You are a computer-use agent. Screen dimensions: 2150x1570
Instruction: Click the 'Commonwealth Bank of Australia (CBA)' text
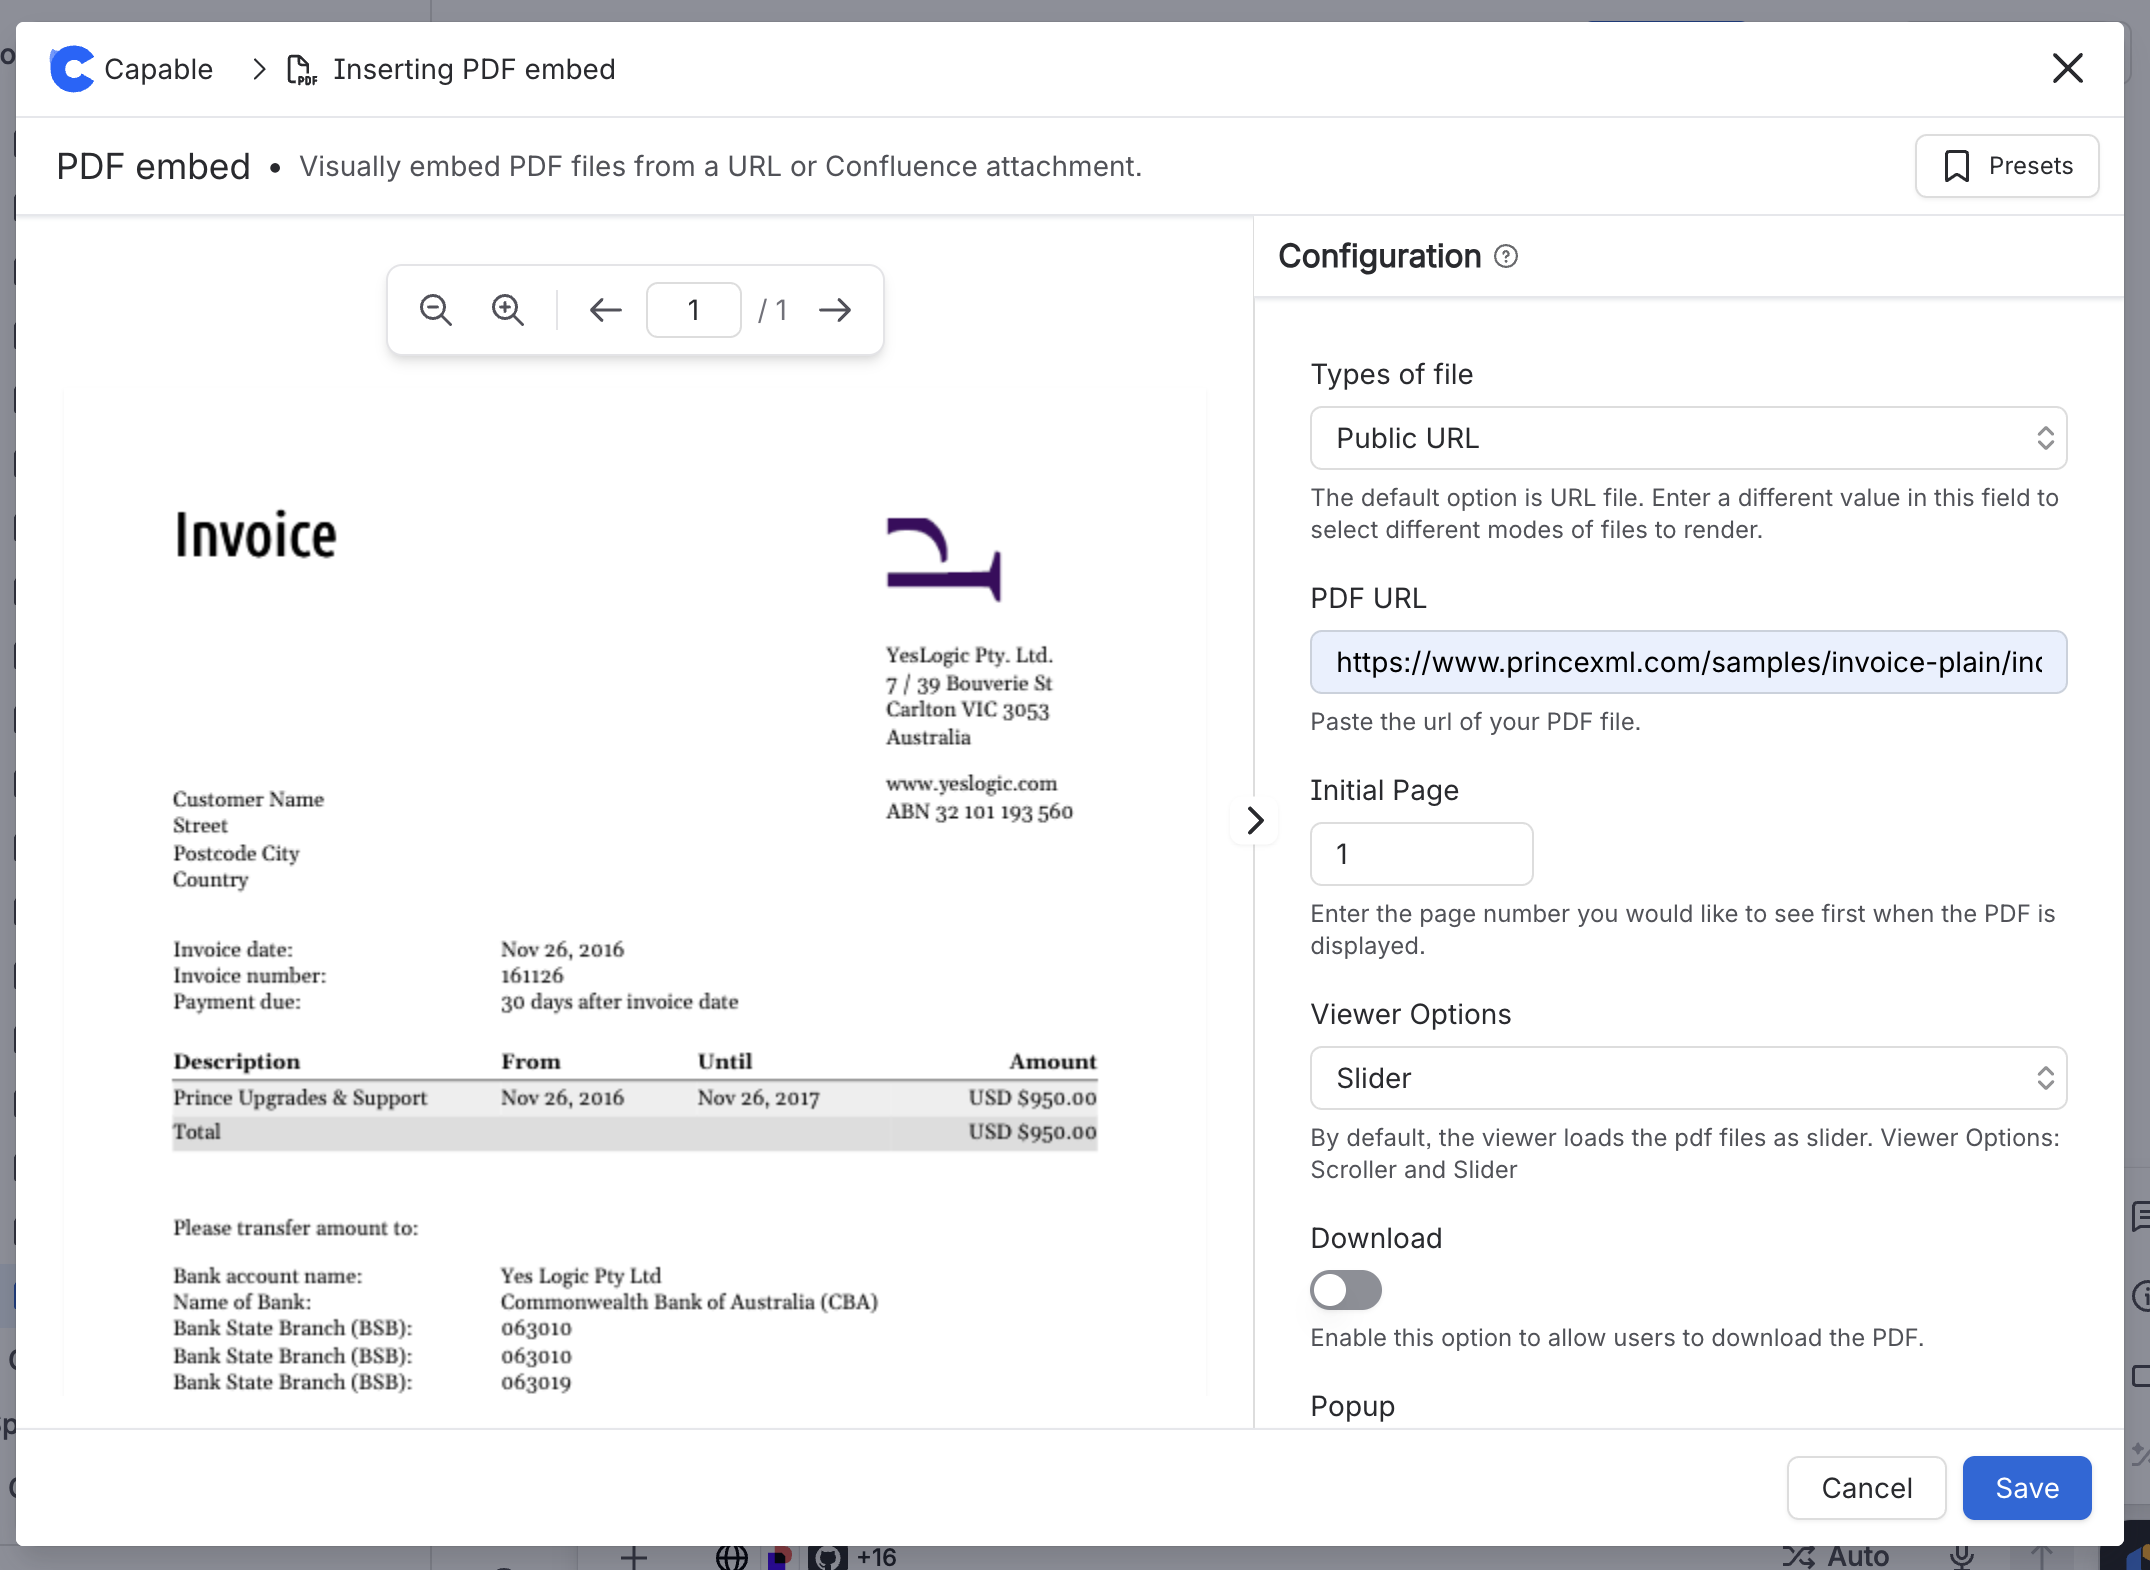[689, 1302]
